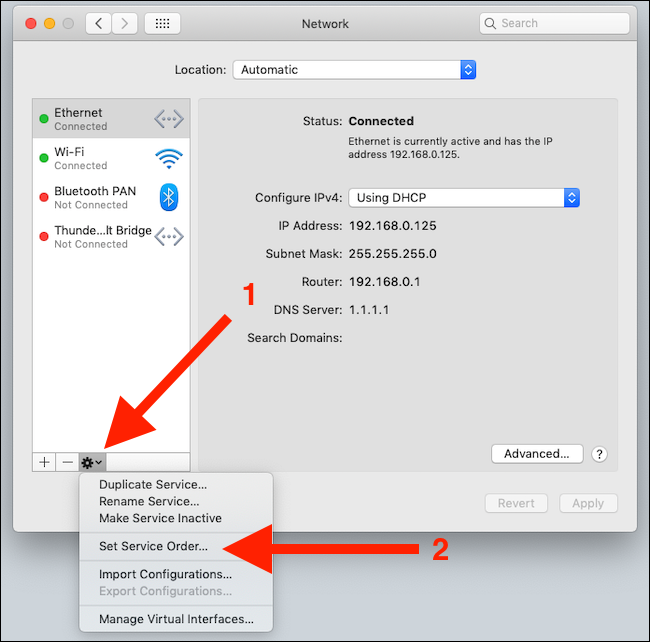
Task: Click into the Search field
Action: click(554, 24)
